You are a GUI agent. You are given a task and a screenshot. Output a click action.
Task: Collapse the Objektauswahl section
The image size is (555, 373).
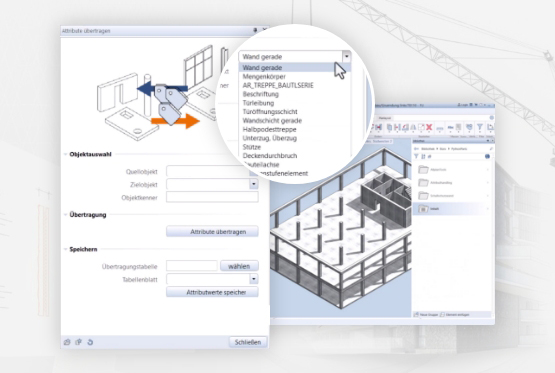pos(65,154)
